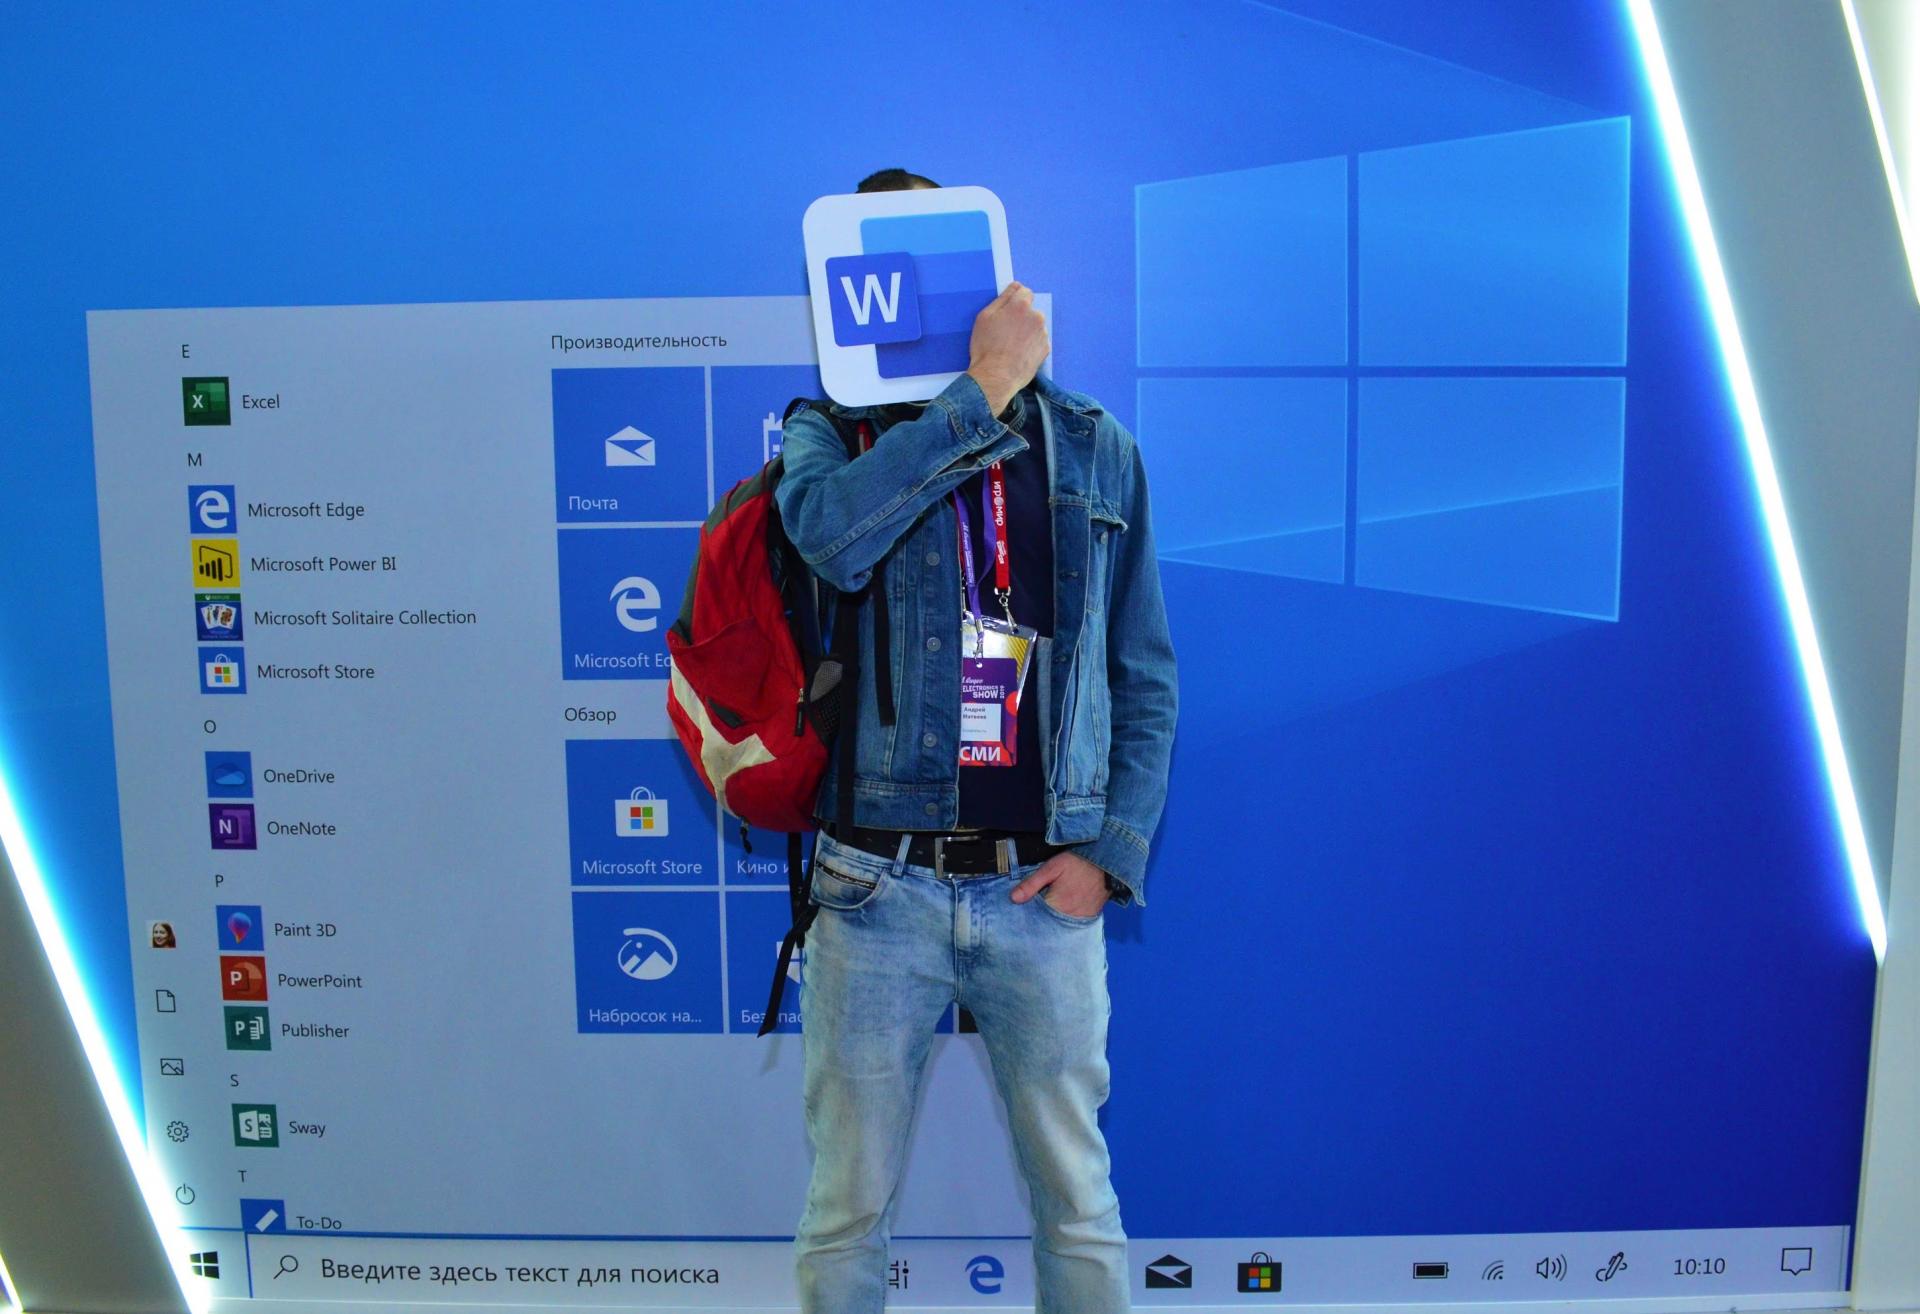The image size is (1920, 1314).
Task: Click the letter E index header
Action: 185,351
